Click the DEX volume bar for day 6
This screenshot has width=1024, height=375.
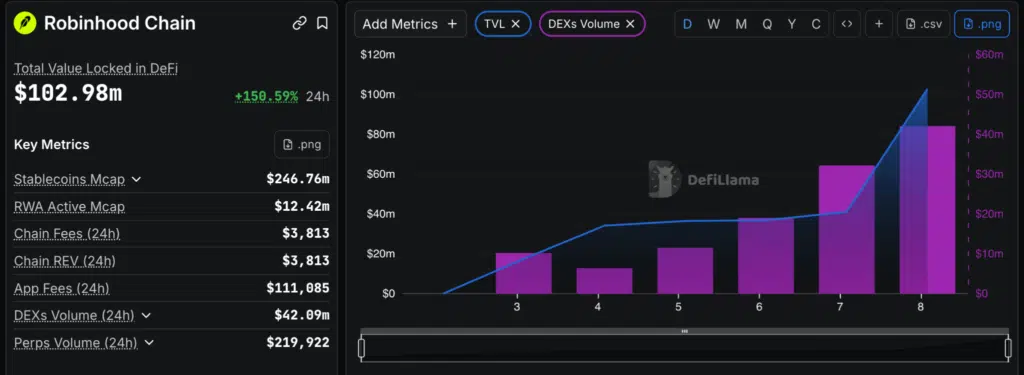click(766, 256)
